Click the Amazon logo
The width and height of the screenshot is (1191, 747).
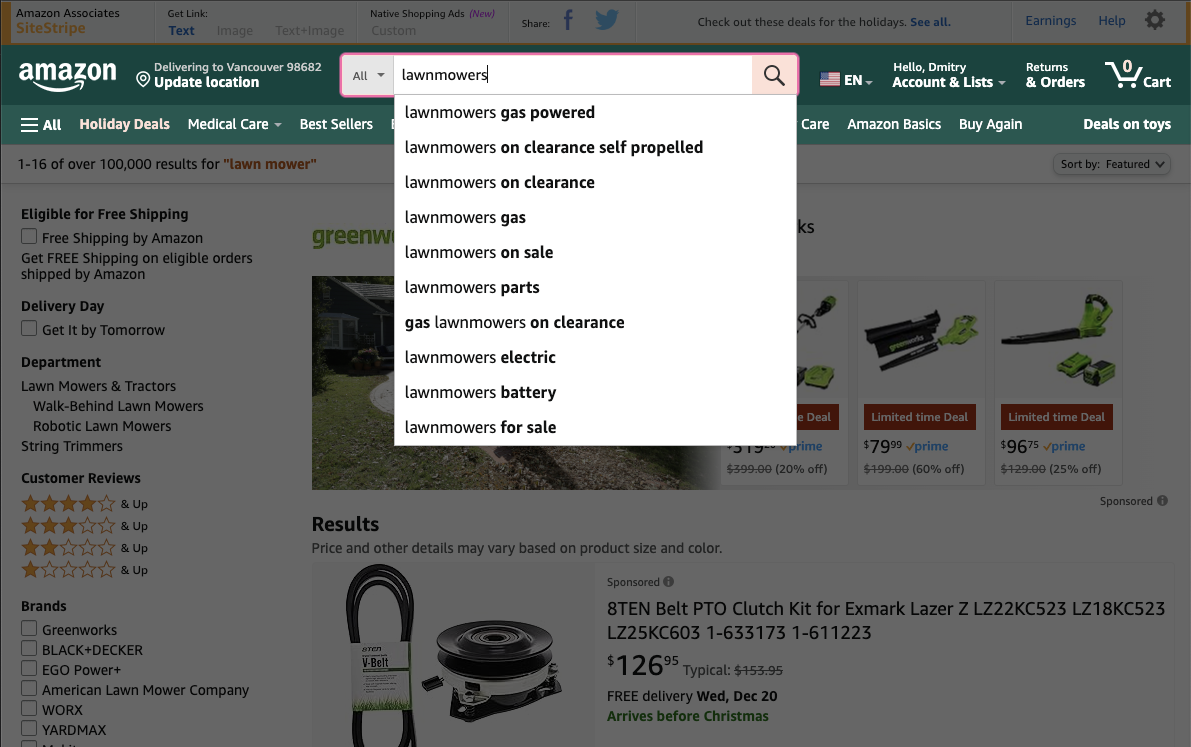(68, 76)
